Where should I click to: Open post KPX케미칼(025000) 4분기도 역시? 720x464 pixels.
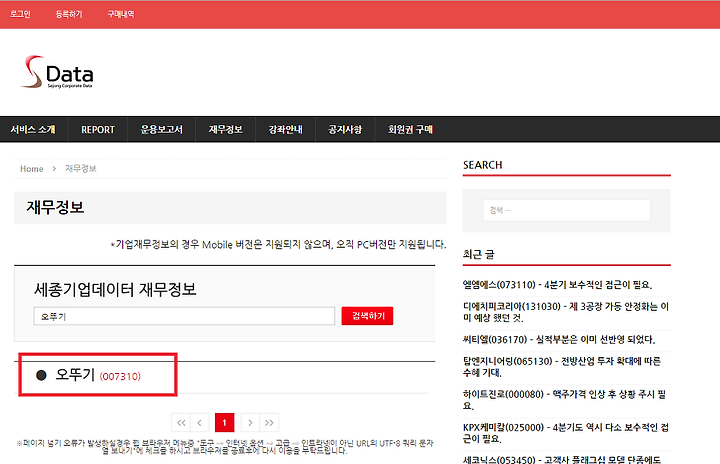(566, 433)
